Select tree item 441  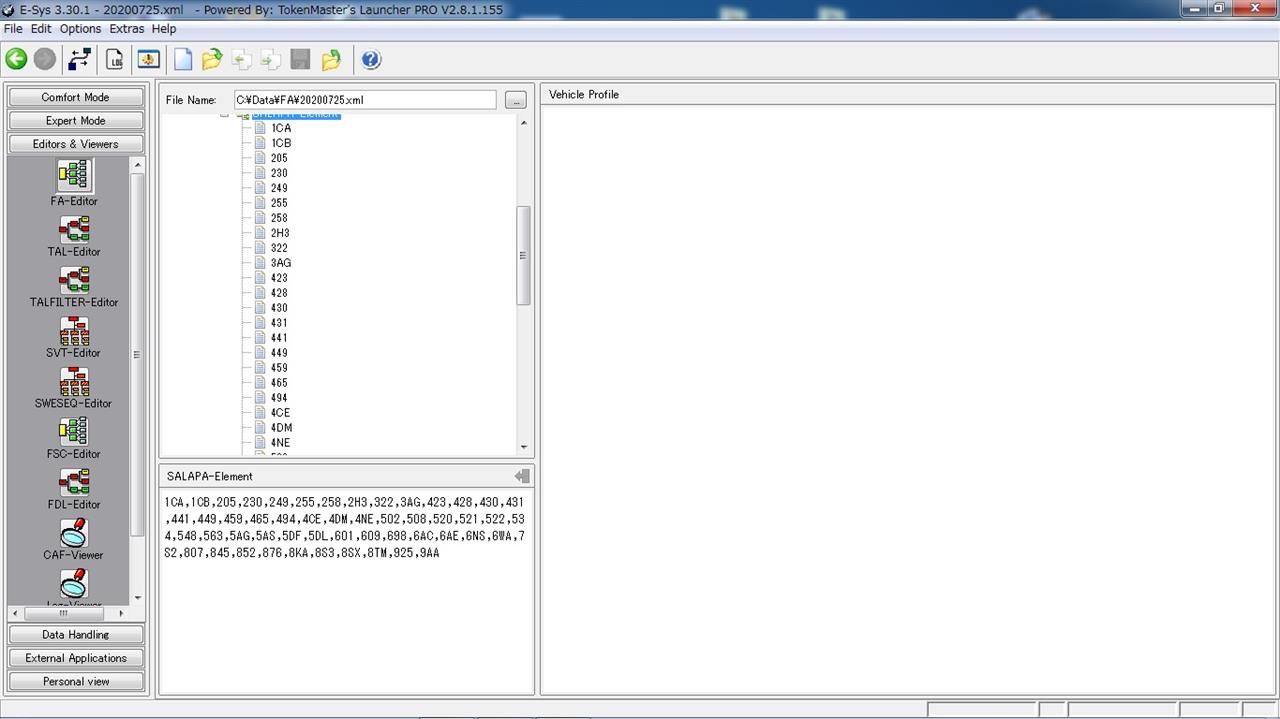[279, 338]
